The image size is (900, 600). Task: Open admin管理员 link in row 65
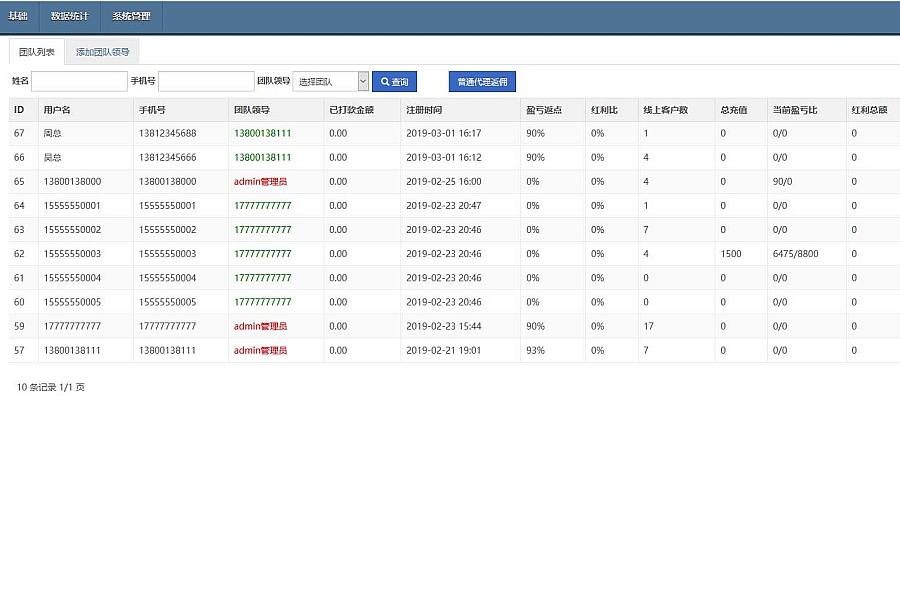point(260,181)
